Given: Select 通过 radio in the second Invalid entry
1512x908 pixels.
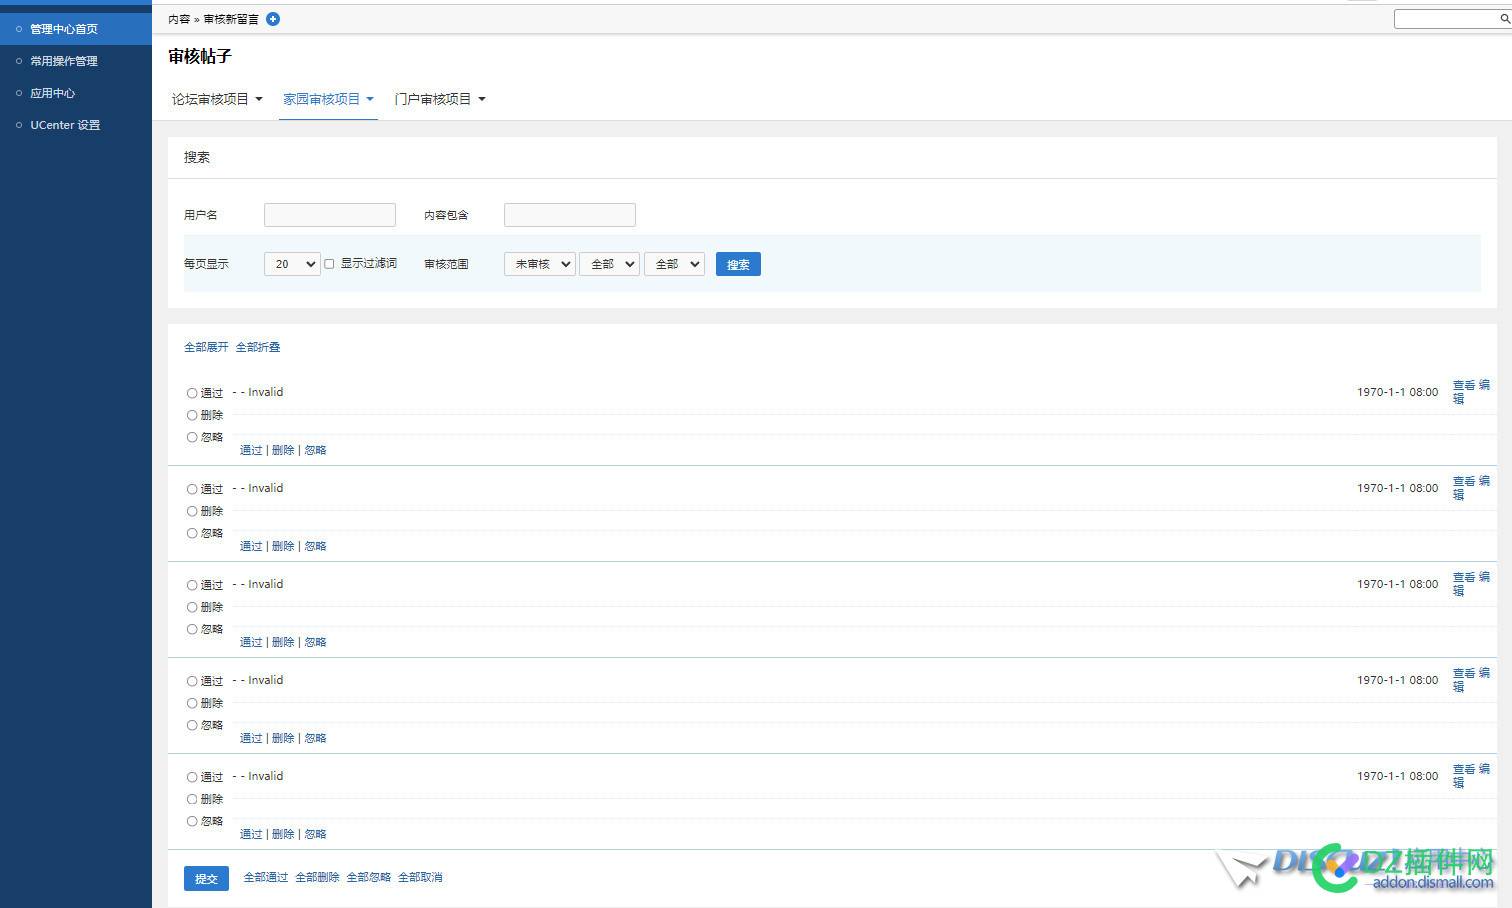Looking at the screenshot, I should click(192, 489).
